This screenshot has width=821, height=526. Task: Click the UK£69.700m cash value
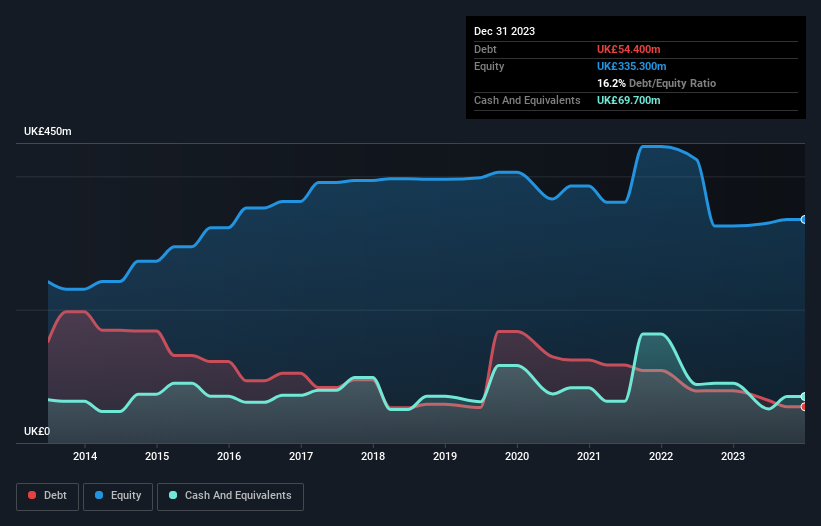[x=628, y=100]
